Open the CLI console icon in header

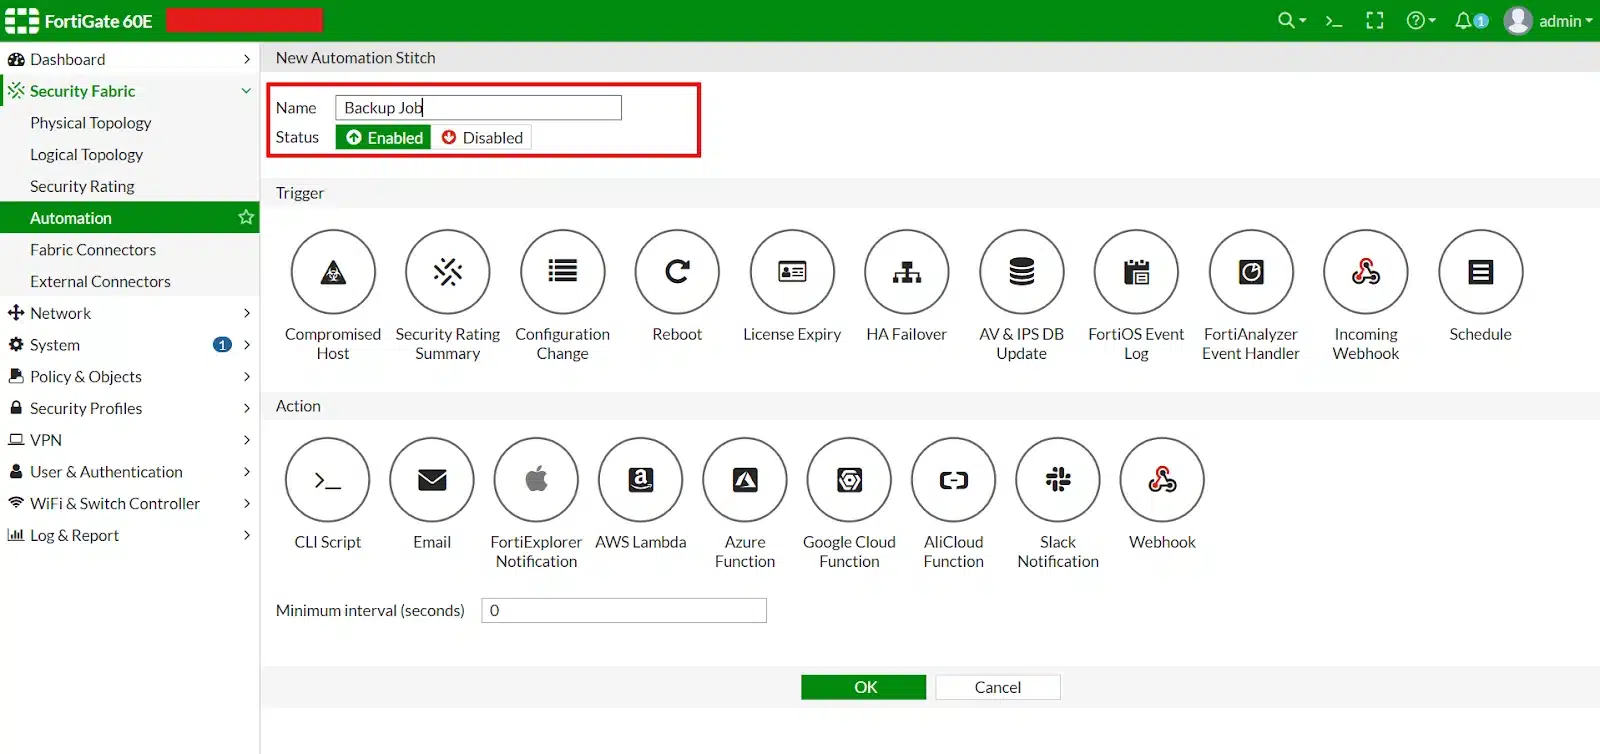click(x=1333, y=21)
